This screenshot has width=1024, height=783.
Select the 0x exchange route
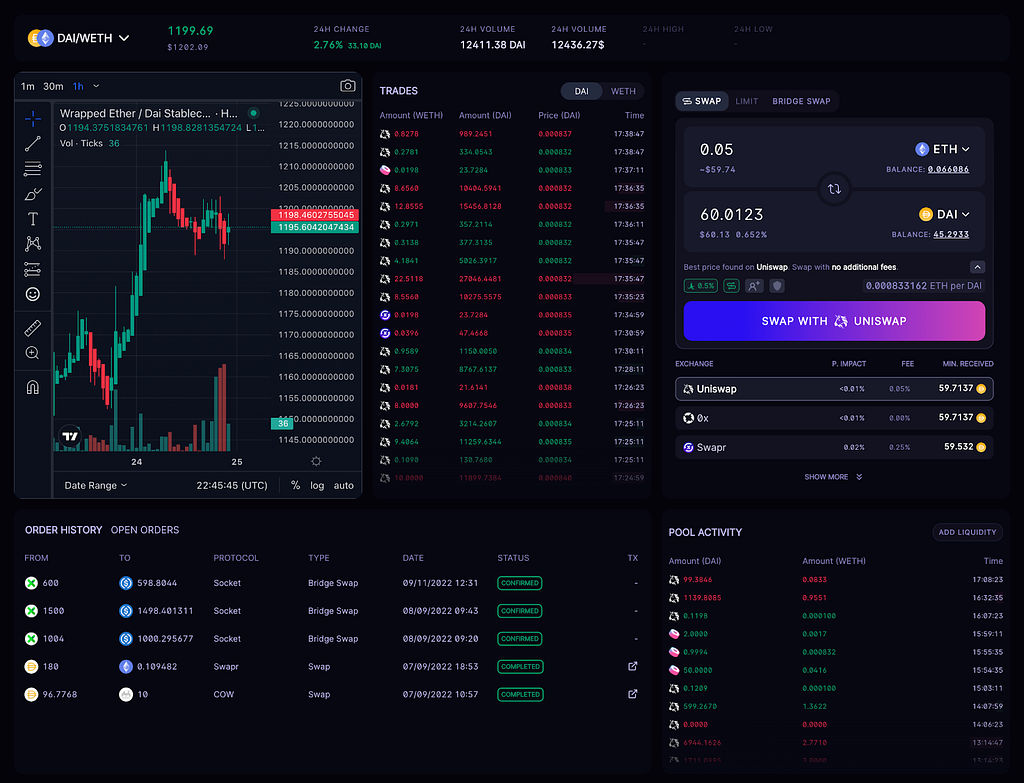834,418
